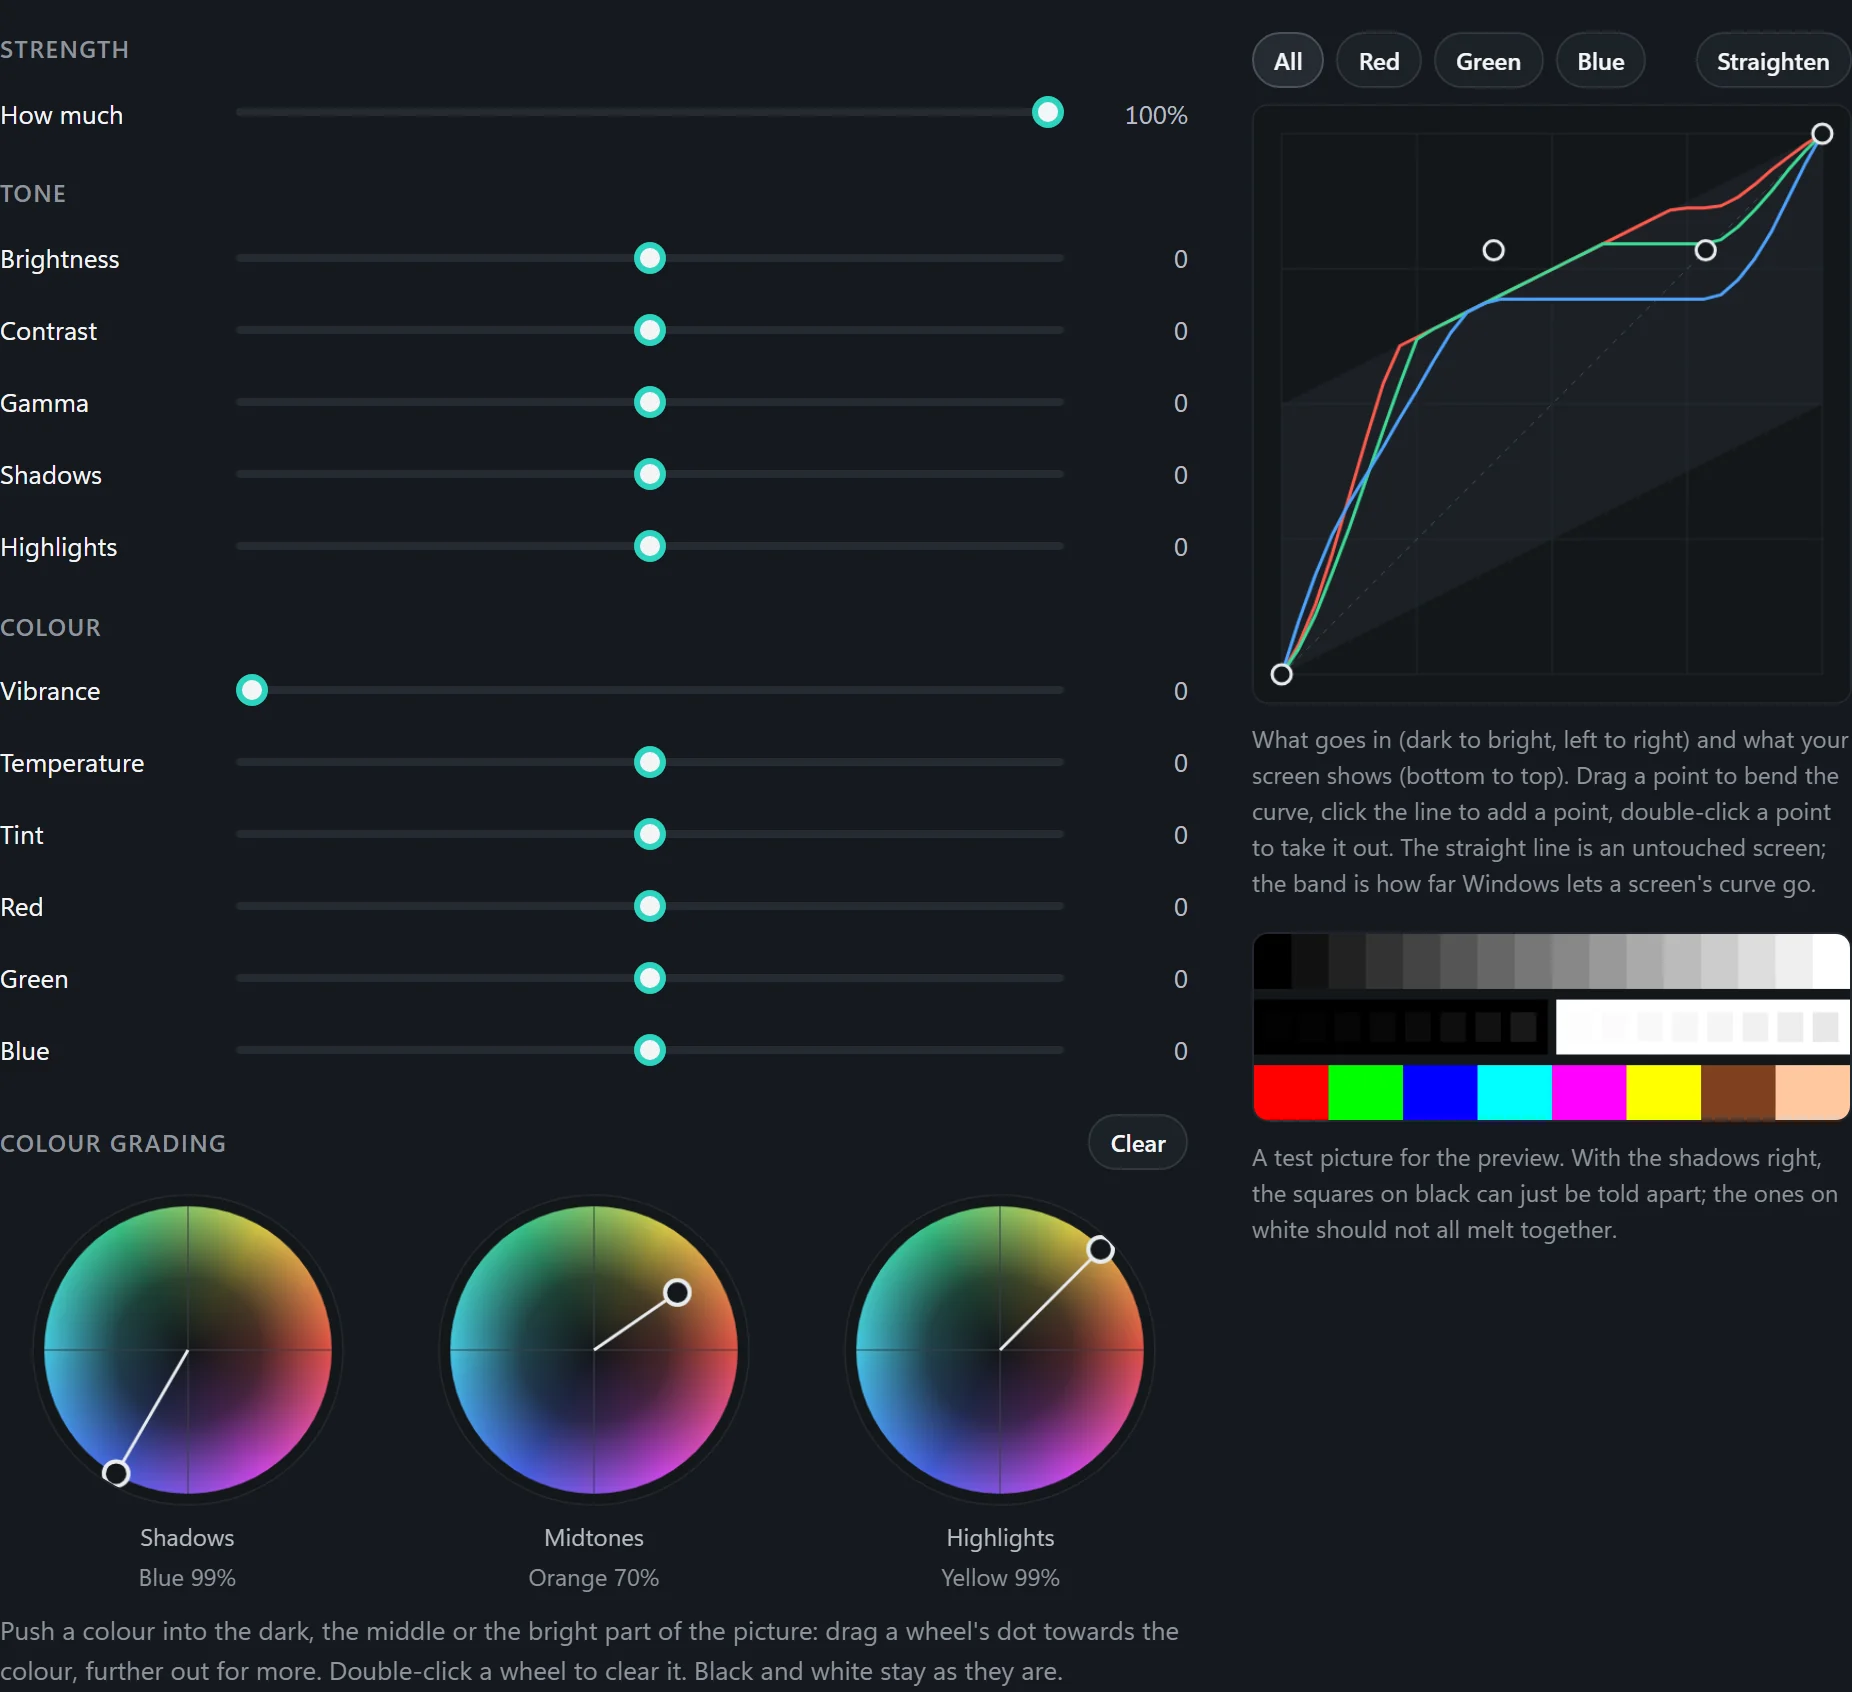Screen dimensions: 1852x1692
Task: Switch to the Blue channel tab
Action: point(1600,61)
